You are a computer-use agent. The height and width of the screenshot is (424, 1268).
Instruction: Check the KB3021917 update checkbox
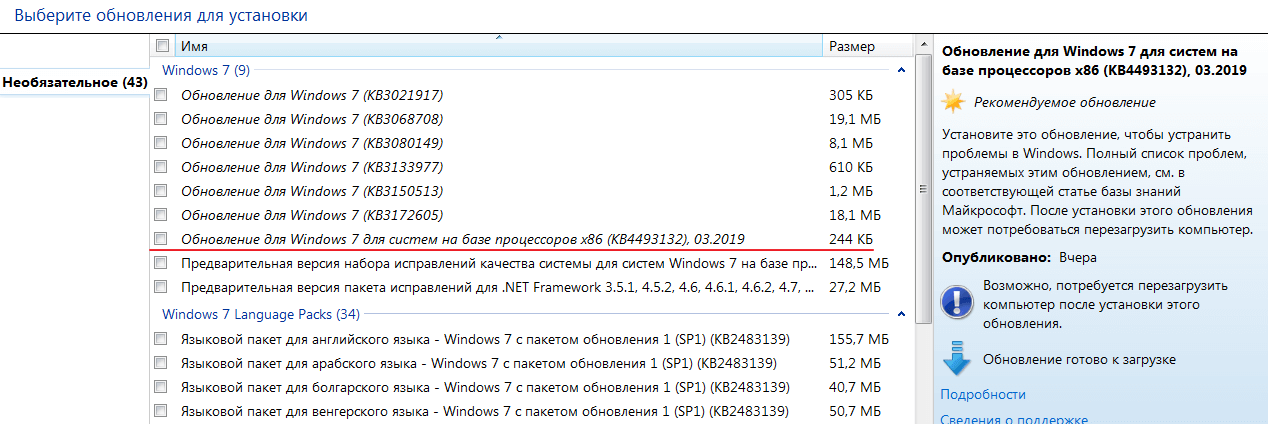(x=161, y=95)
